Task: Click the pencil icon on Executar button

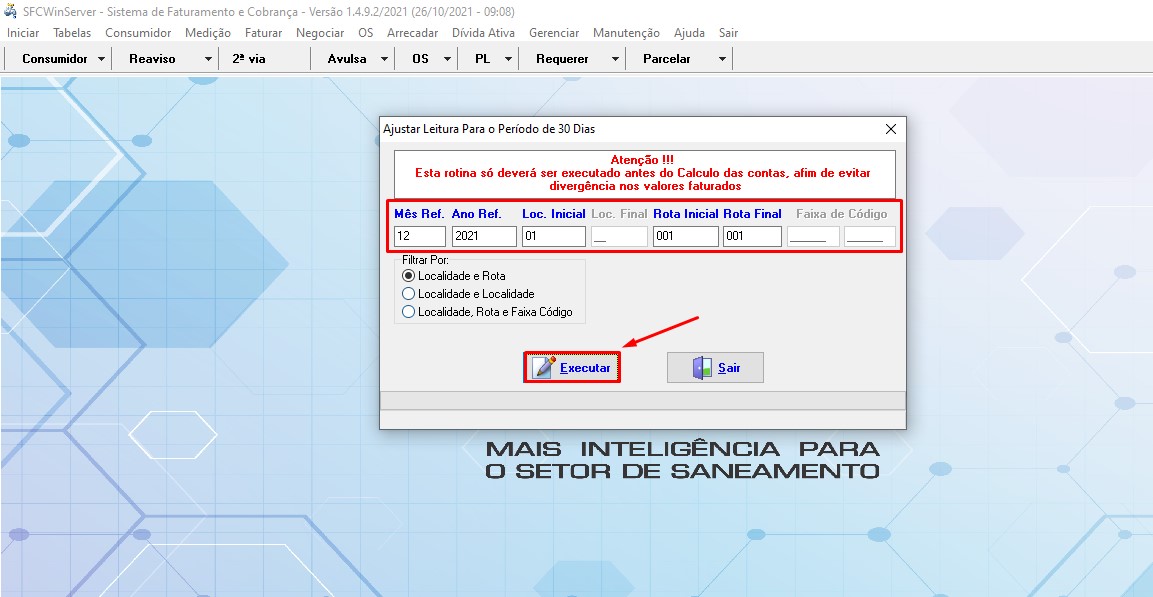Action: [x=544, y=367]
